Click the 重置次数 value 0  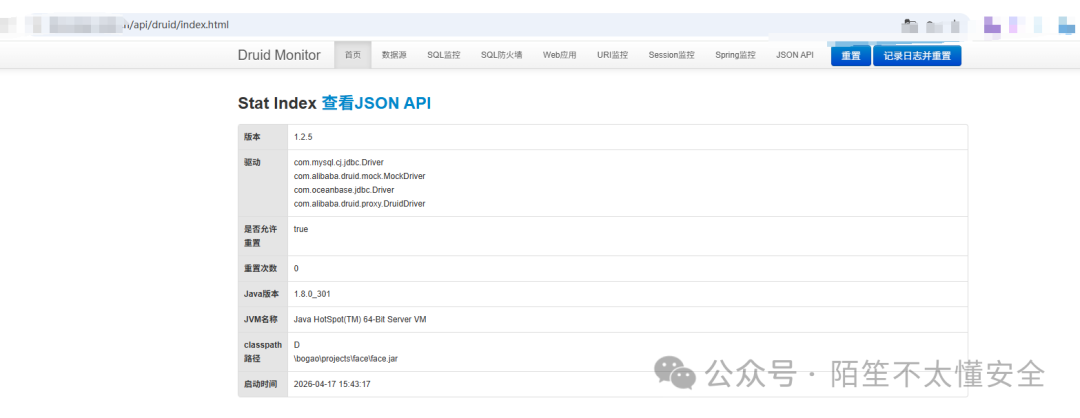pyautogui.click(x=296, y=269)
